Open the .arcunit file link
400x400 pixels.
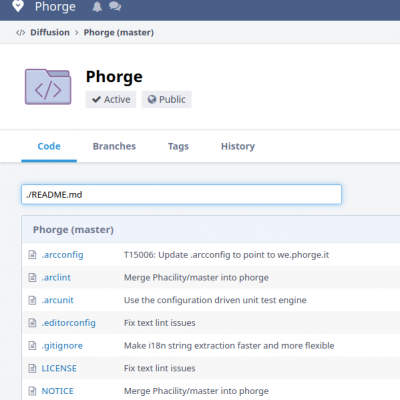[x=57, y=300]
